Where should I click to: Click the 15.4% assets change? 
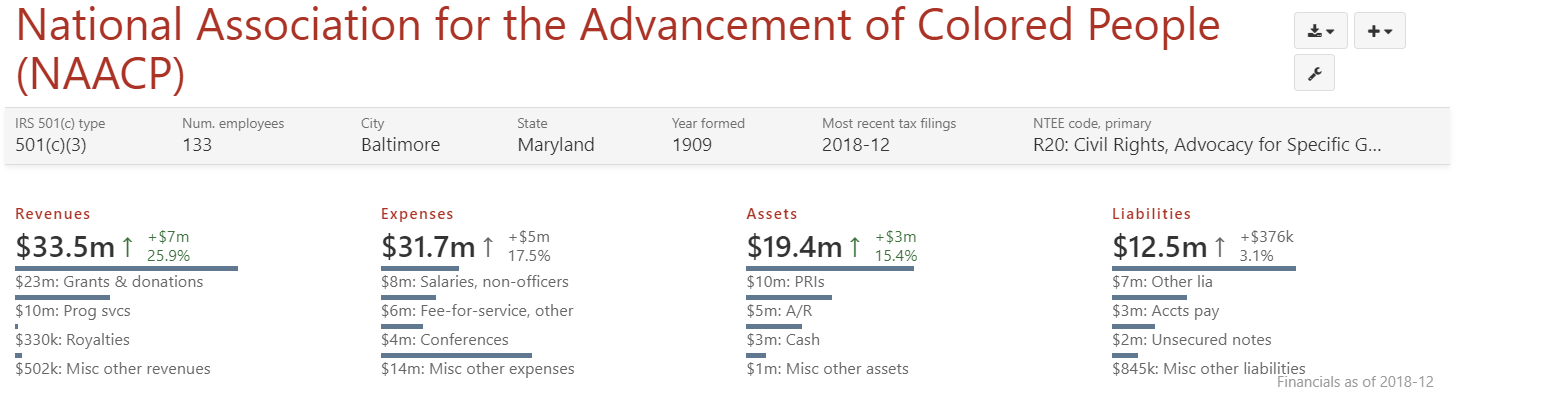[x=896, y=256]
